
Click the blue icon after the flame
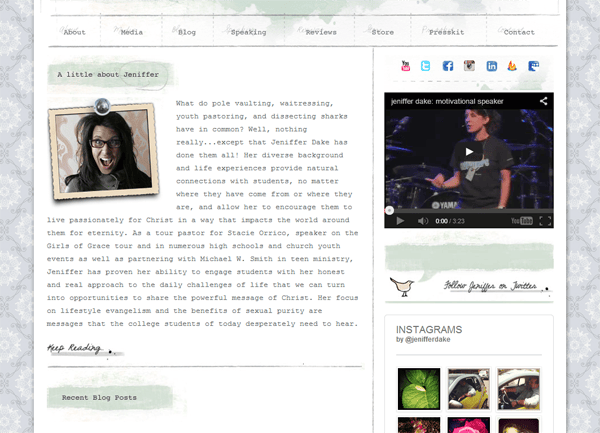pyautogui.click(x=534, y=66)
